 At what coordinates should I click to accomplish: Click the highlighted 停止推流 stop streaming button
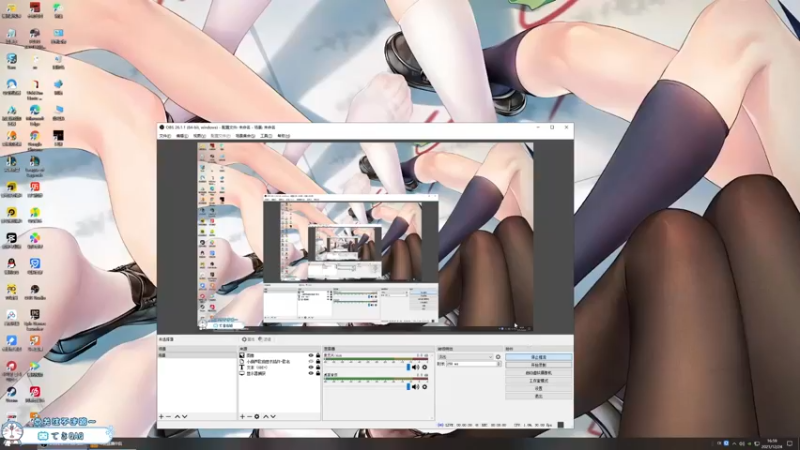tap(538, 357)
